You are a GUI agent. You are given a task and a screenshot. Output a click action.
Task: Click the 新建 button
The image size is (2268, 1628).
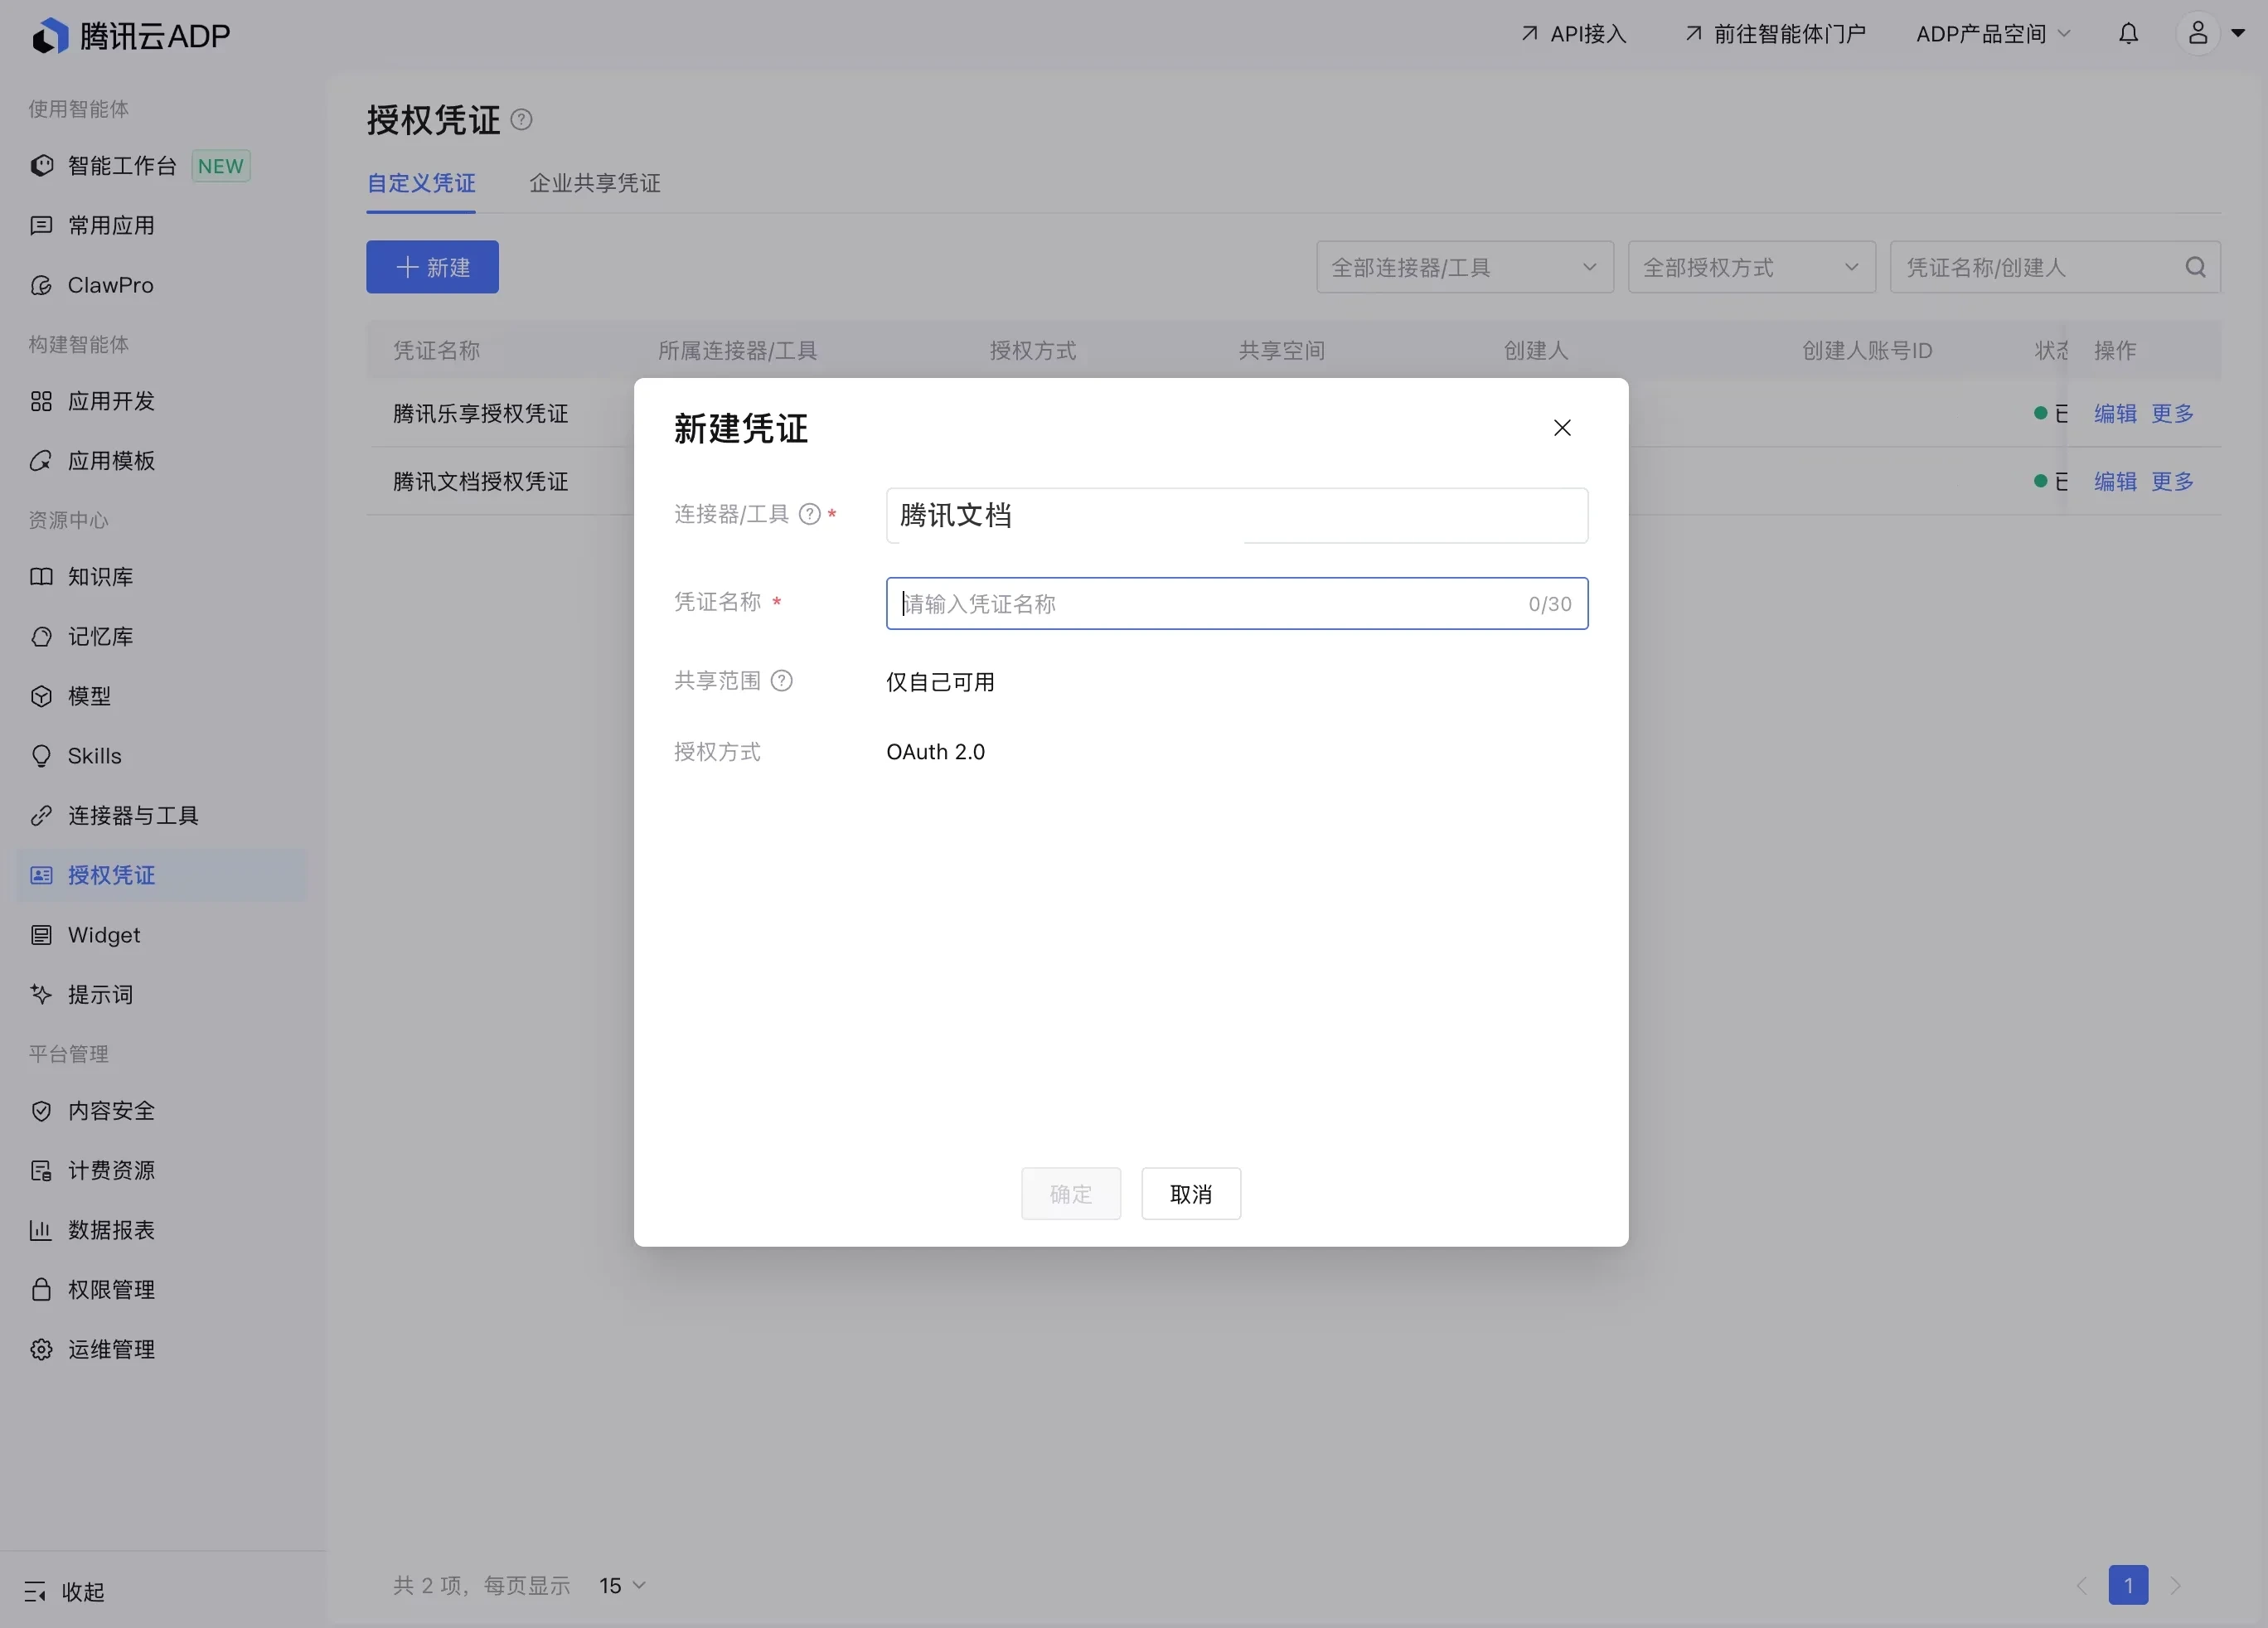pyautogui.click(x=432, y=267)
